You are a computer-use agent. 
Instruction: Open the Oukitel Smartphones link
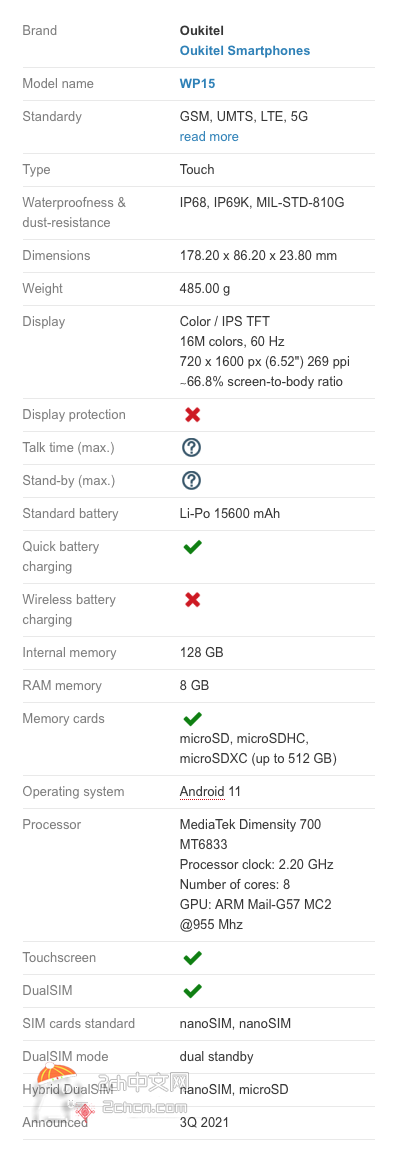coord(245,51)
